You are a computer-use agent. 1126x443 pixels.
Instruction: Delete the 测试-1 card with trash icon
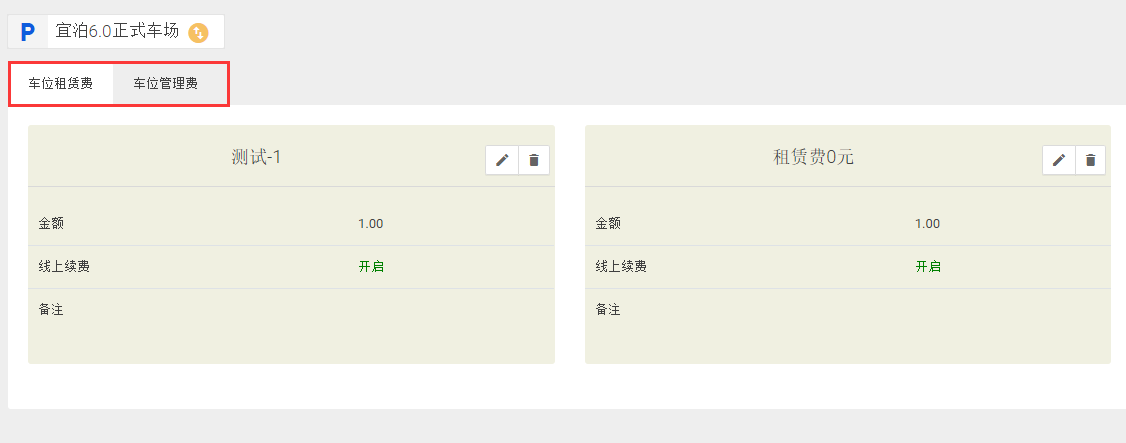[534, 160]
